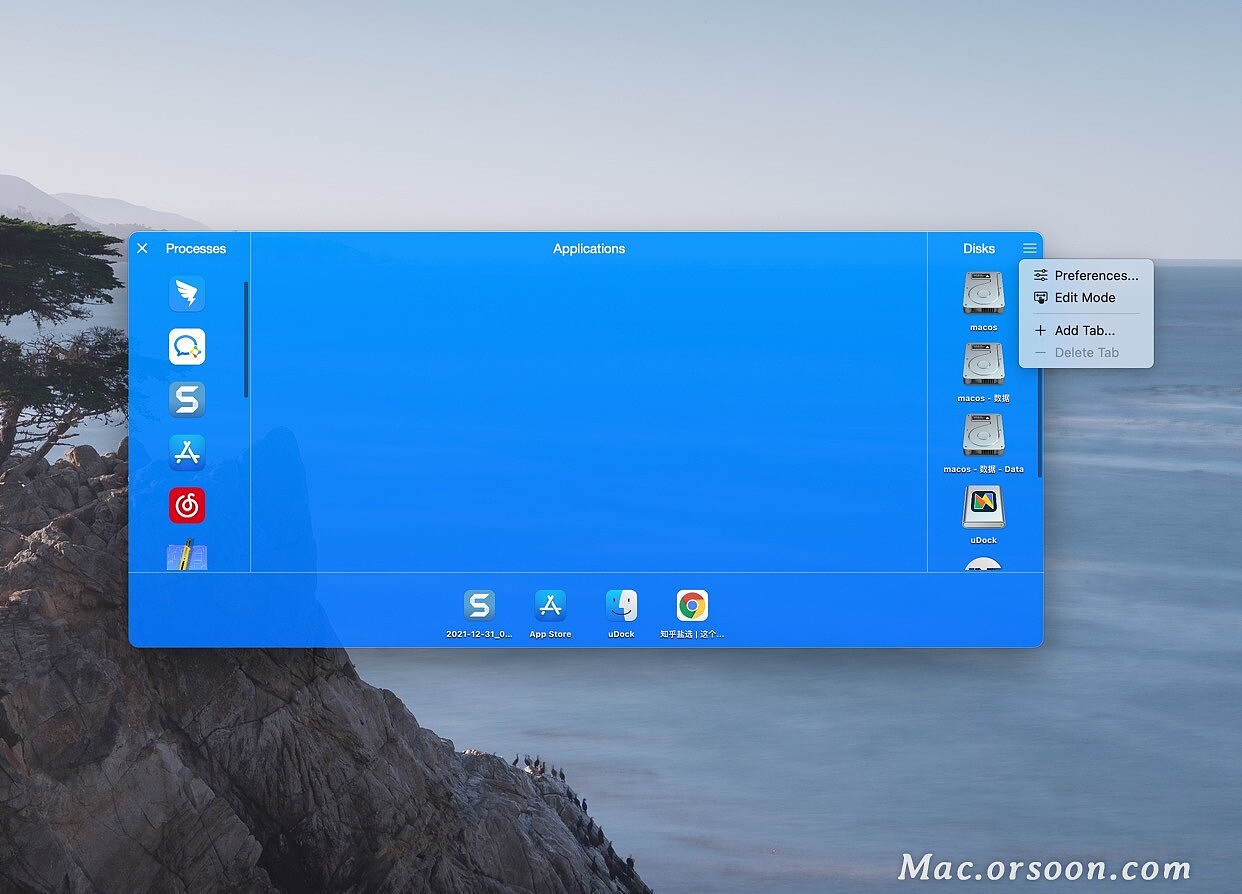This screenshot has width=1242, height=894.
Task: Select the Chrome item labeled 知乎盐选
Action: point(691,605)
